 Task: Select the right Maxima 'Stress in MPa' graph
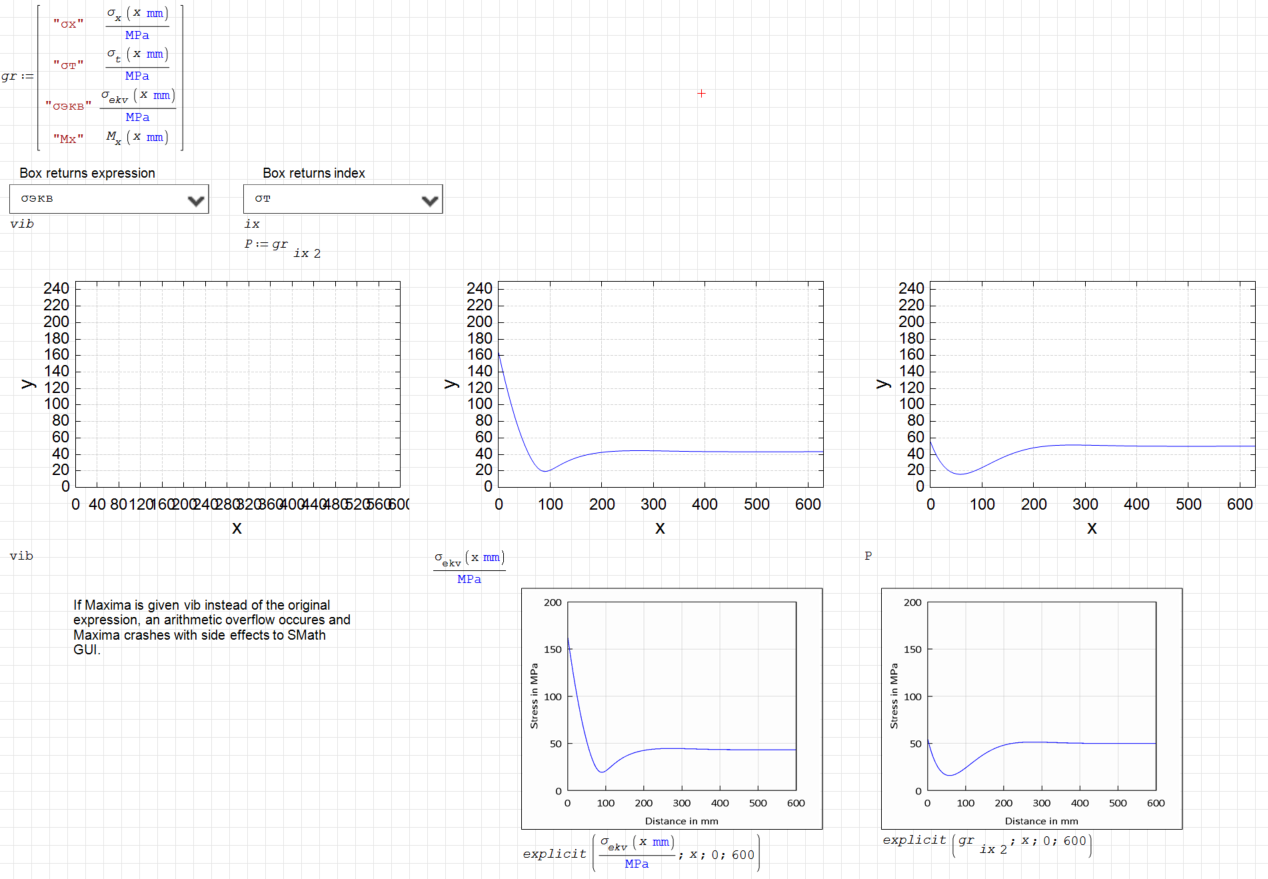[x=1031, y=708]
